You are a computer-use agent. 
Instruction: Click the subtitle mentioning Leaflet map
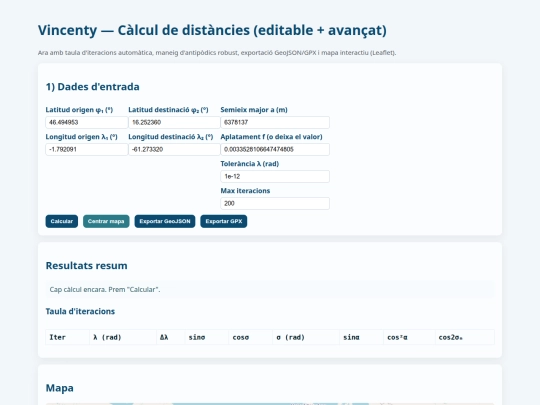pyautogui.click(x=217, y=53)
